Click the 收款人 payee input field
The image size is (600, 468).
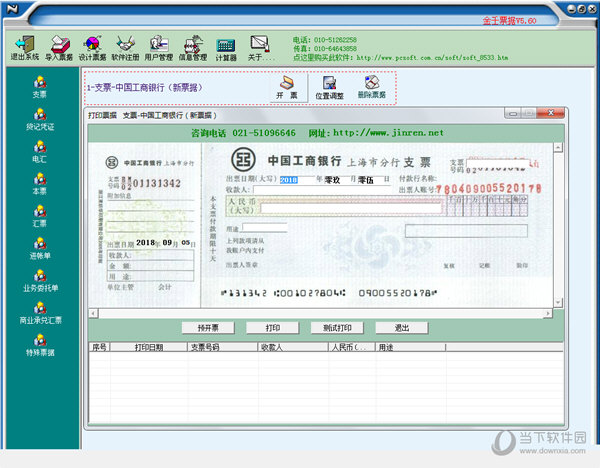click(x=321, y=190)
